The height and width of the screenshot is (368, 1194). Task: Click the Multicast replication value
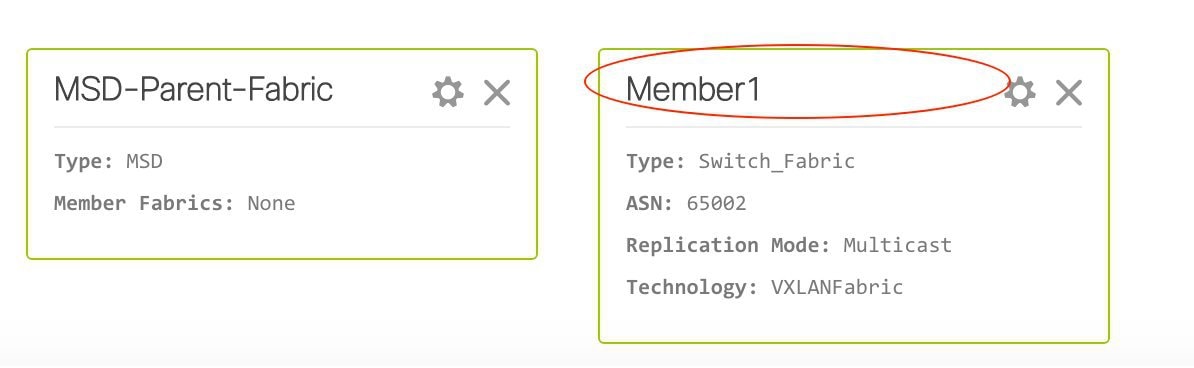pos(898,245)
